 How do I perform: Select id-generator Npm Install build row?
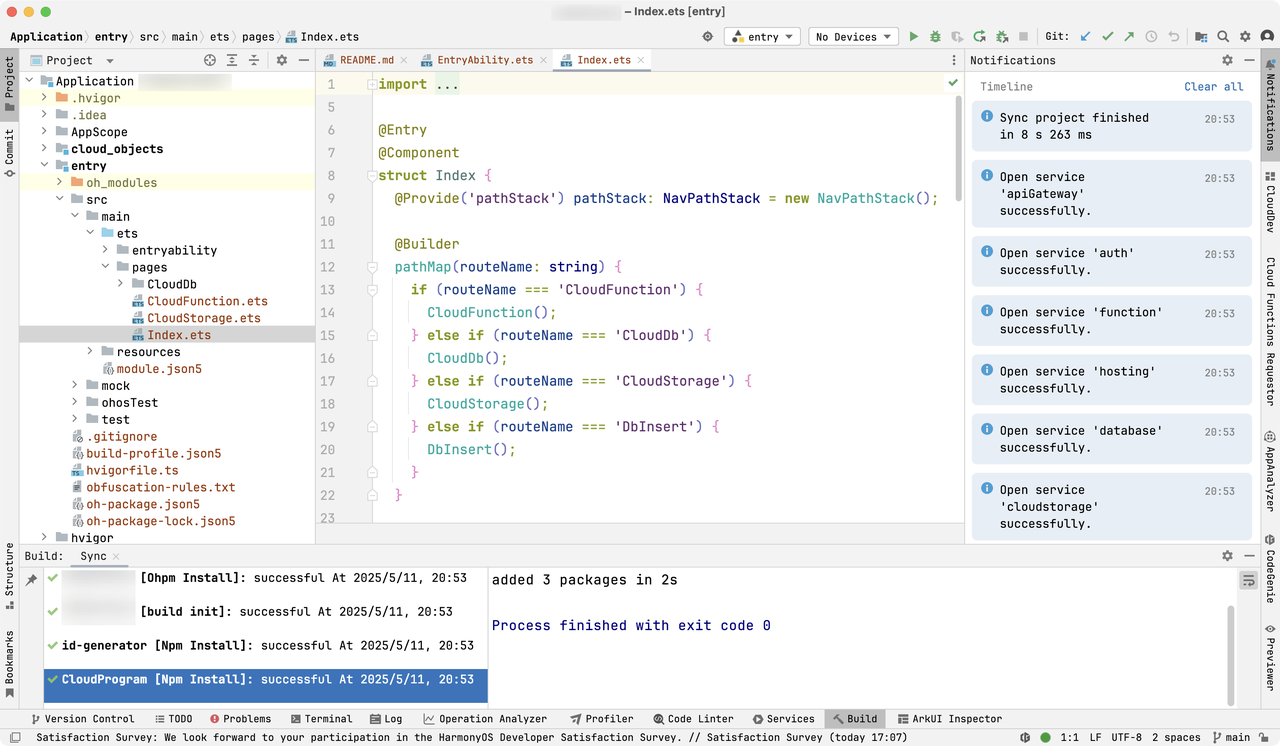[267, 645]
